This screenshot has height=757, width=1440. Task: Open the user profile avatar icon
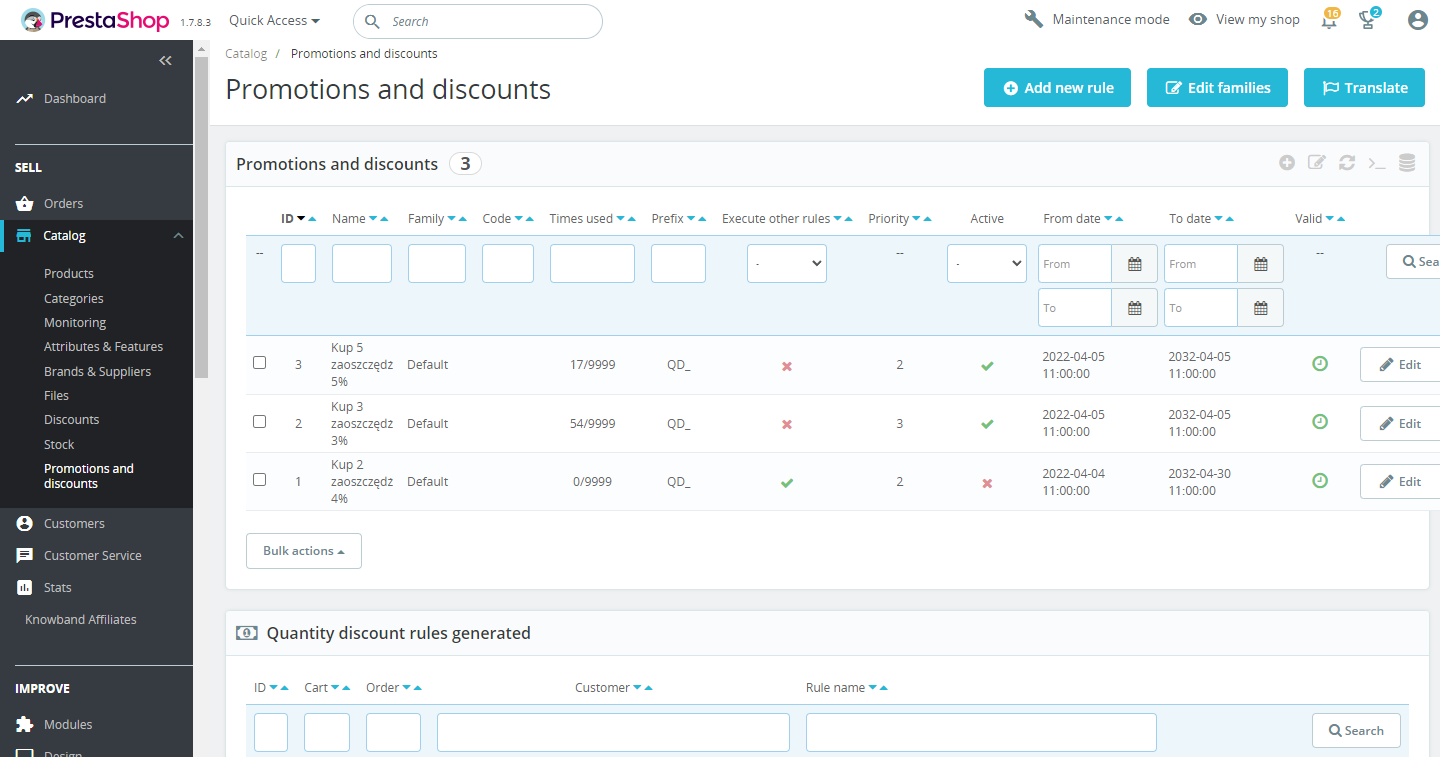pyautogui.click(x=1417, y=20)
